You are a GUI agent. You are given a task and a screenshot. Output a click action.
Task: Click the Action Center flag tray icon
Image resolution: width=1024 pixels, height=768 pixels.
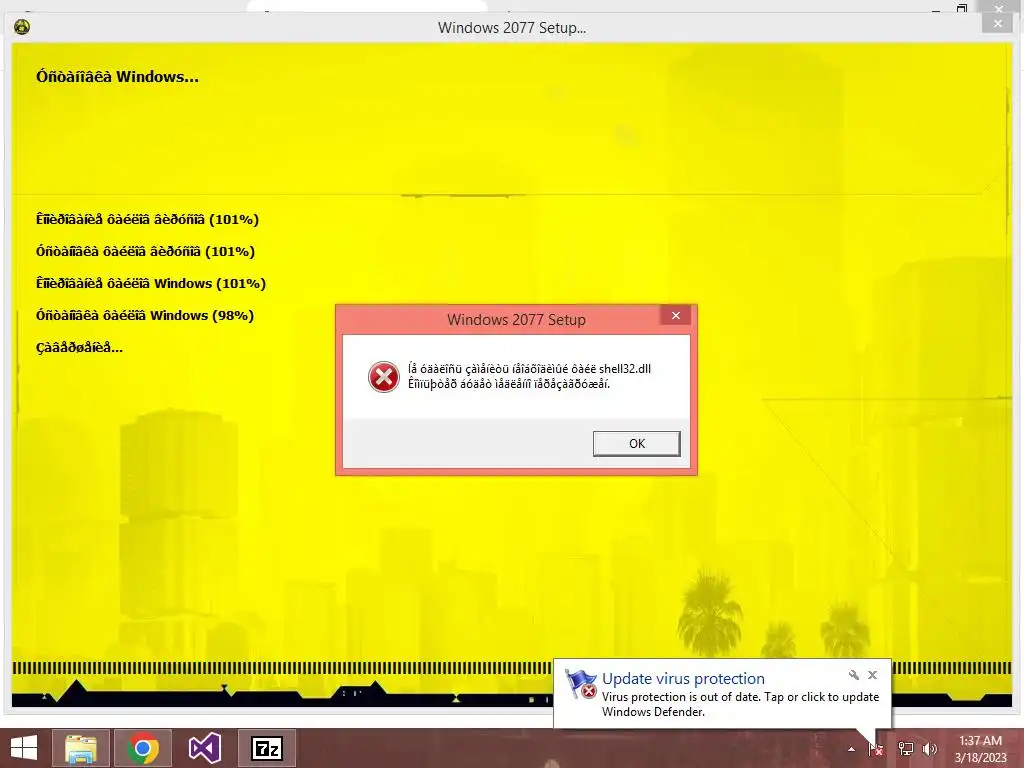(x=876, y=749)
